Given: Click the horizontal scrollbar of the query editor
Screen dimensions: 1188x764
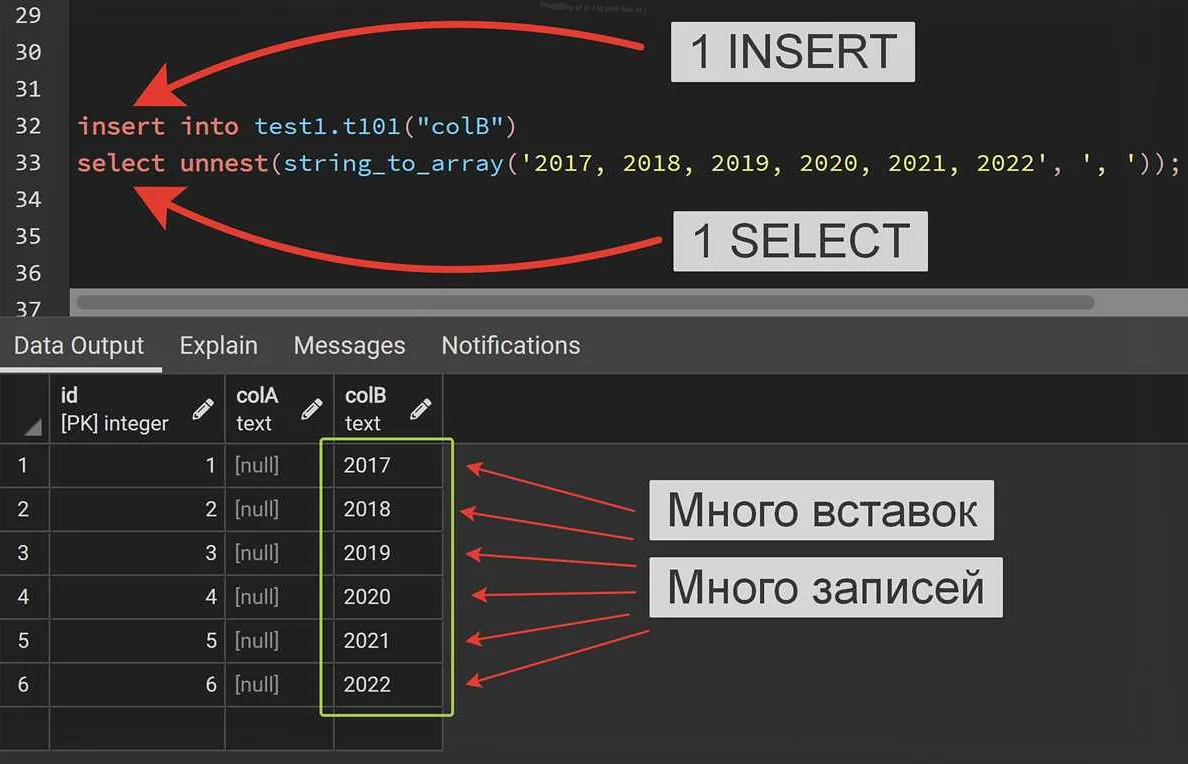Looking at the screenshot, I should pos(585,302).
